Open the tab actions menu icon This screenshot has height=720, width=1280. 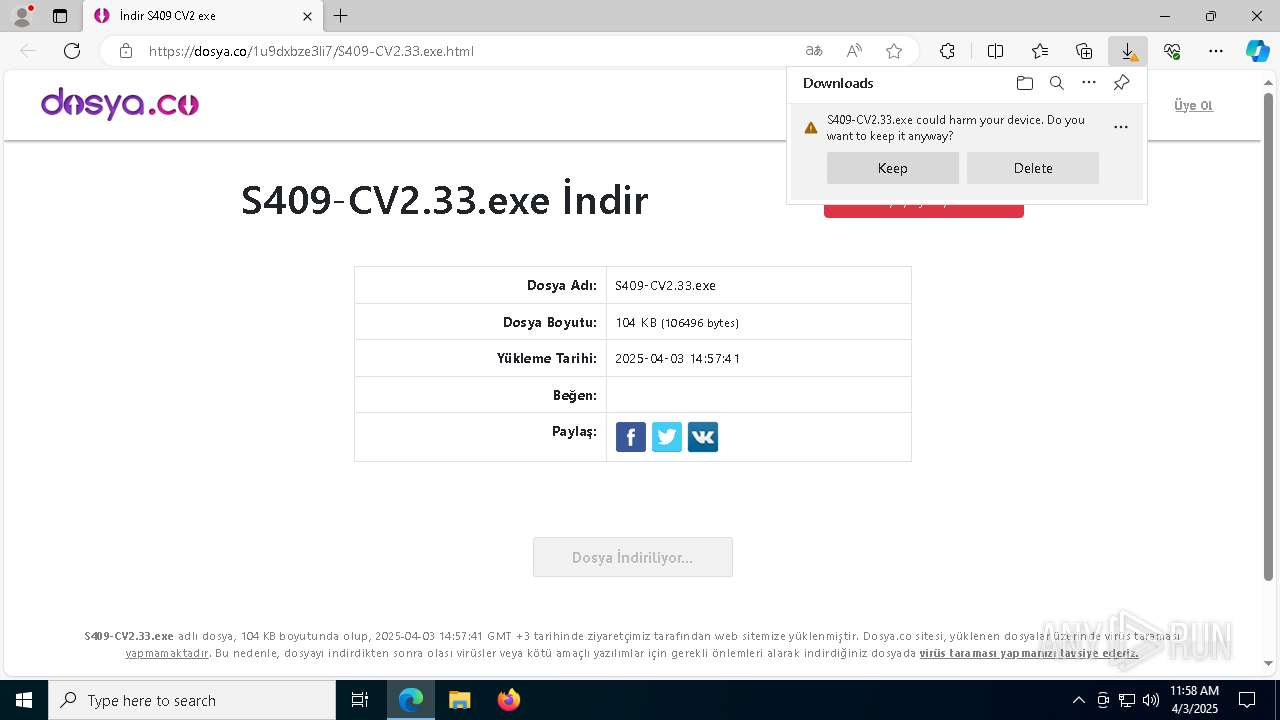tap(60, 16)
